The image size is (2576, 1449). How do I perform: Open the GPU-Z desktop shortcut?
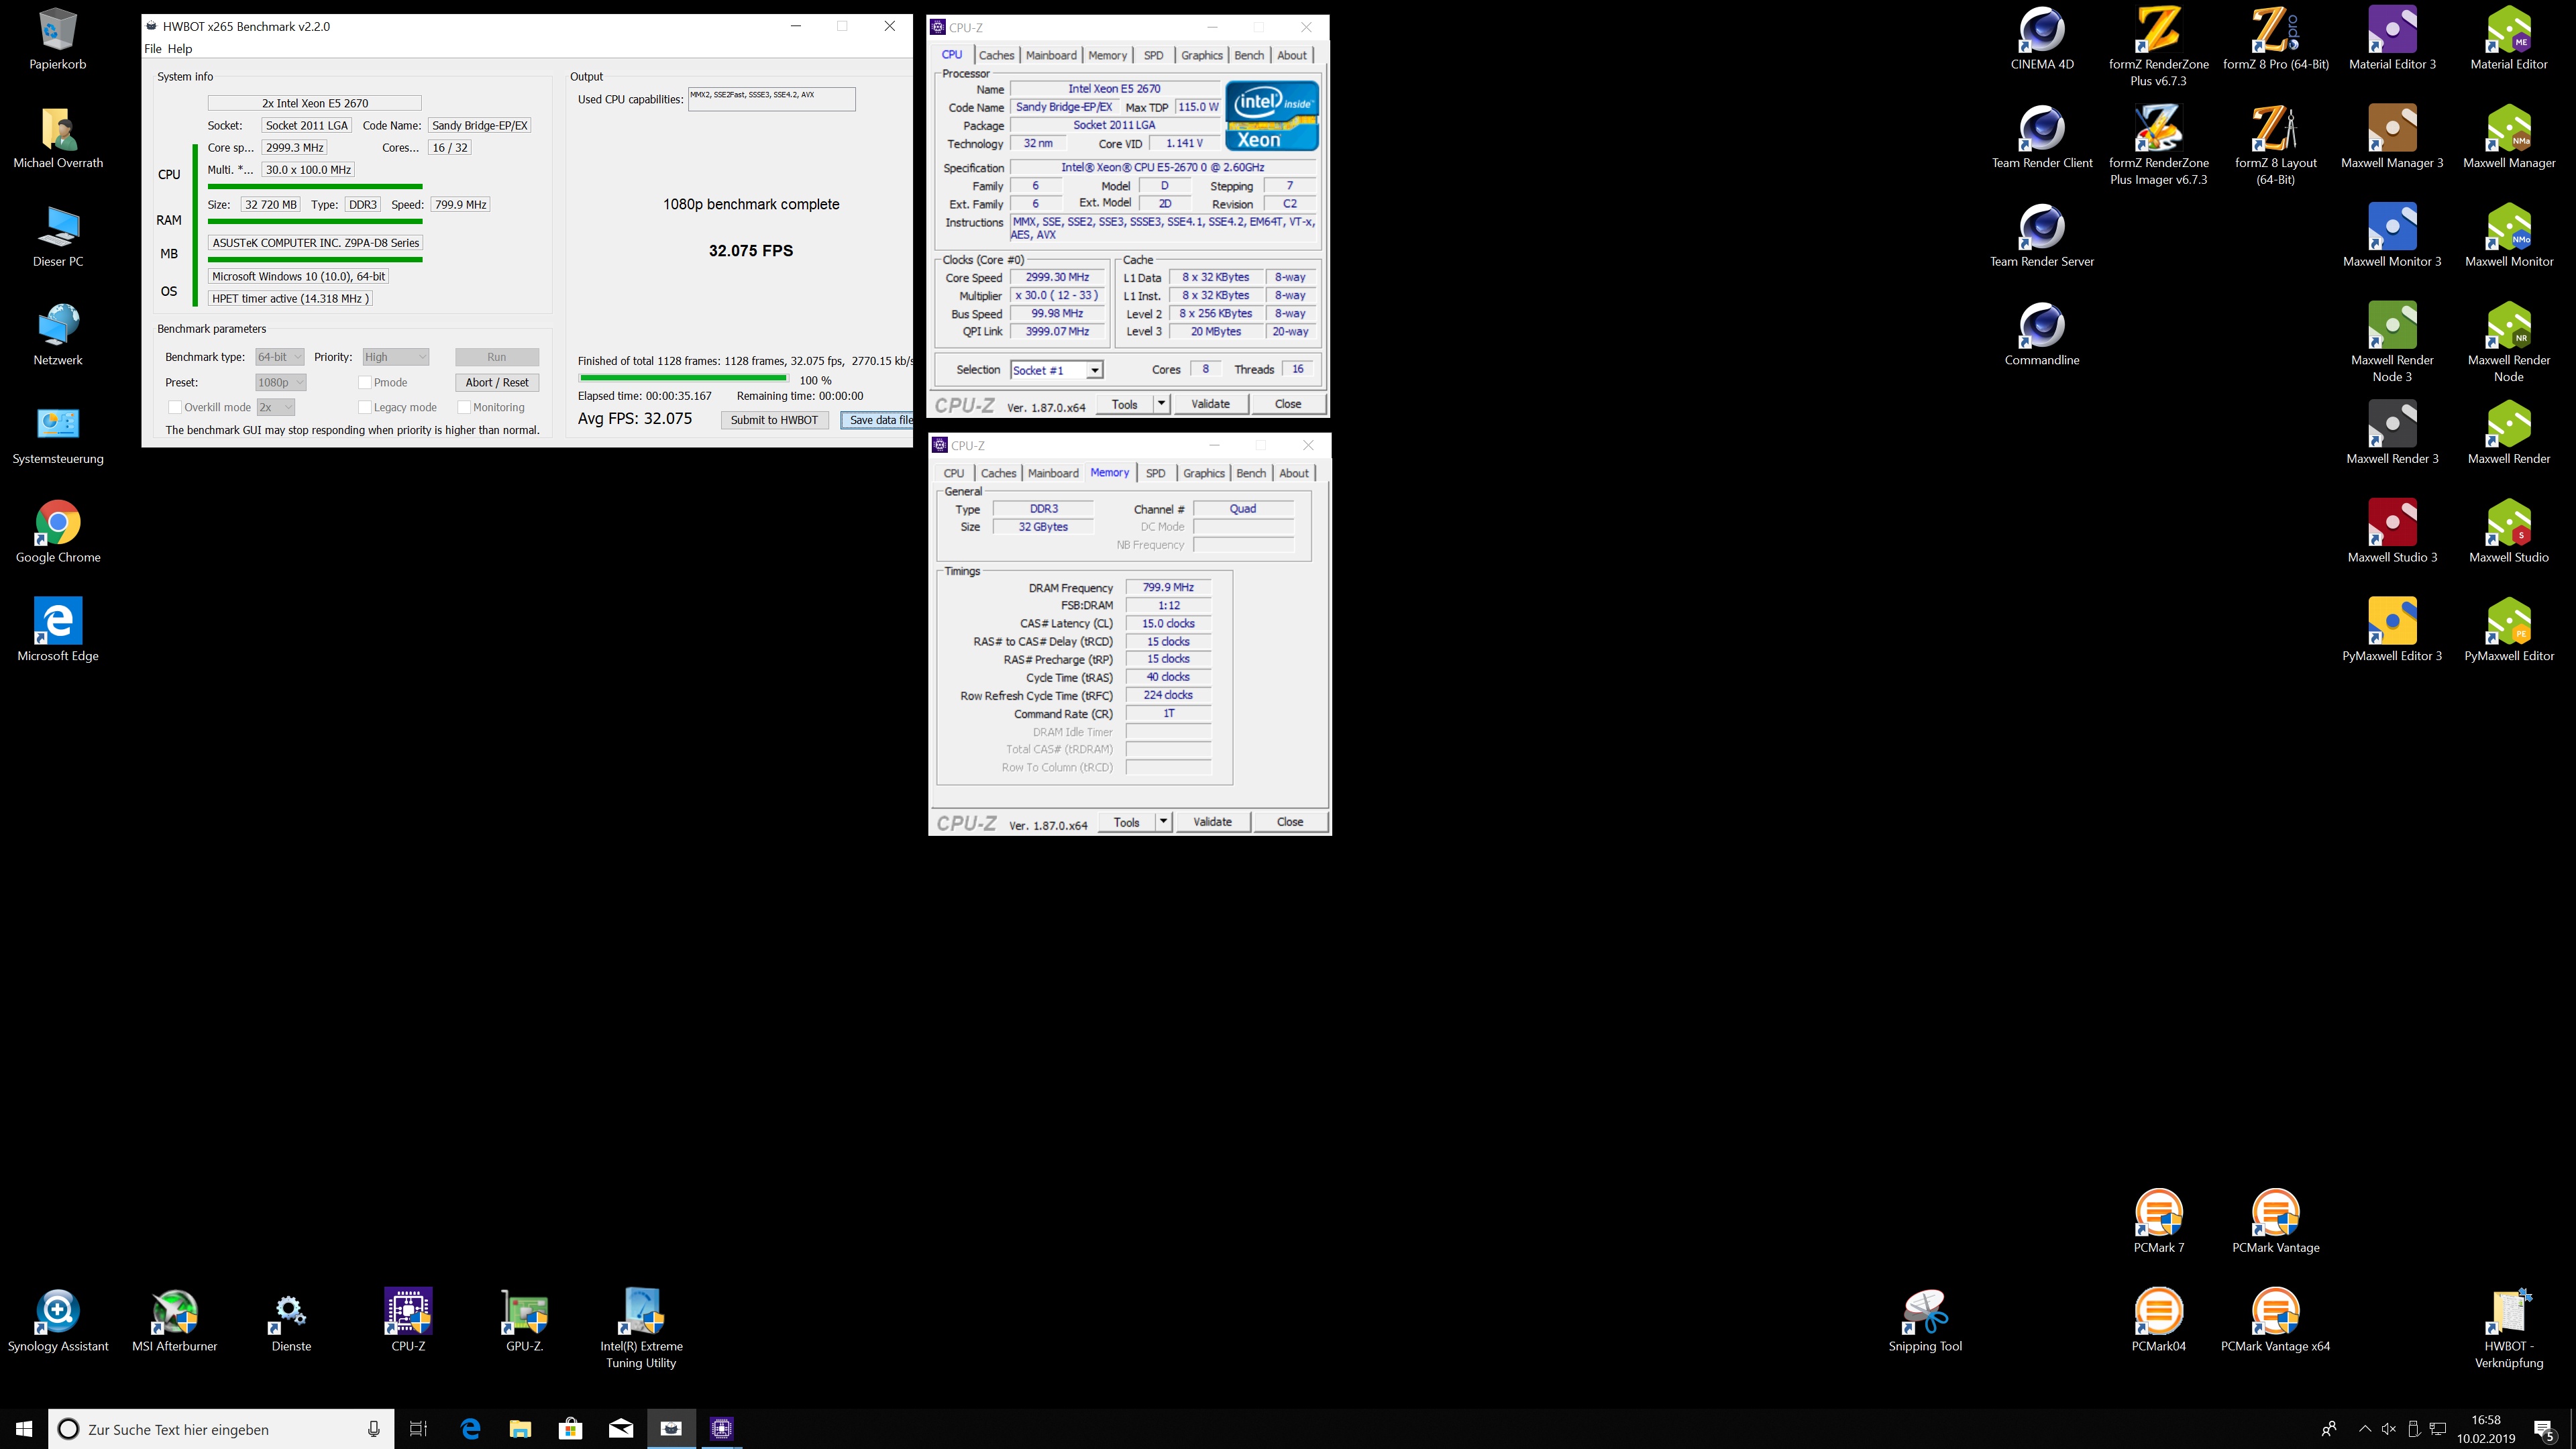(524, 1320)
